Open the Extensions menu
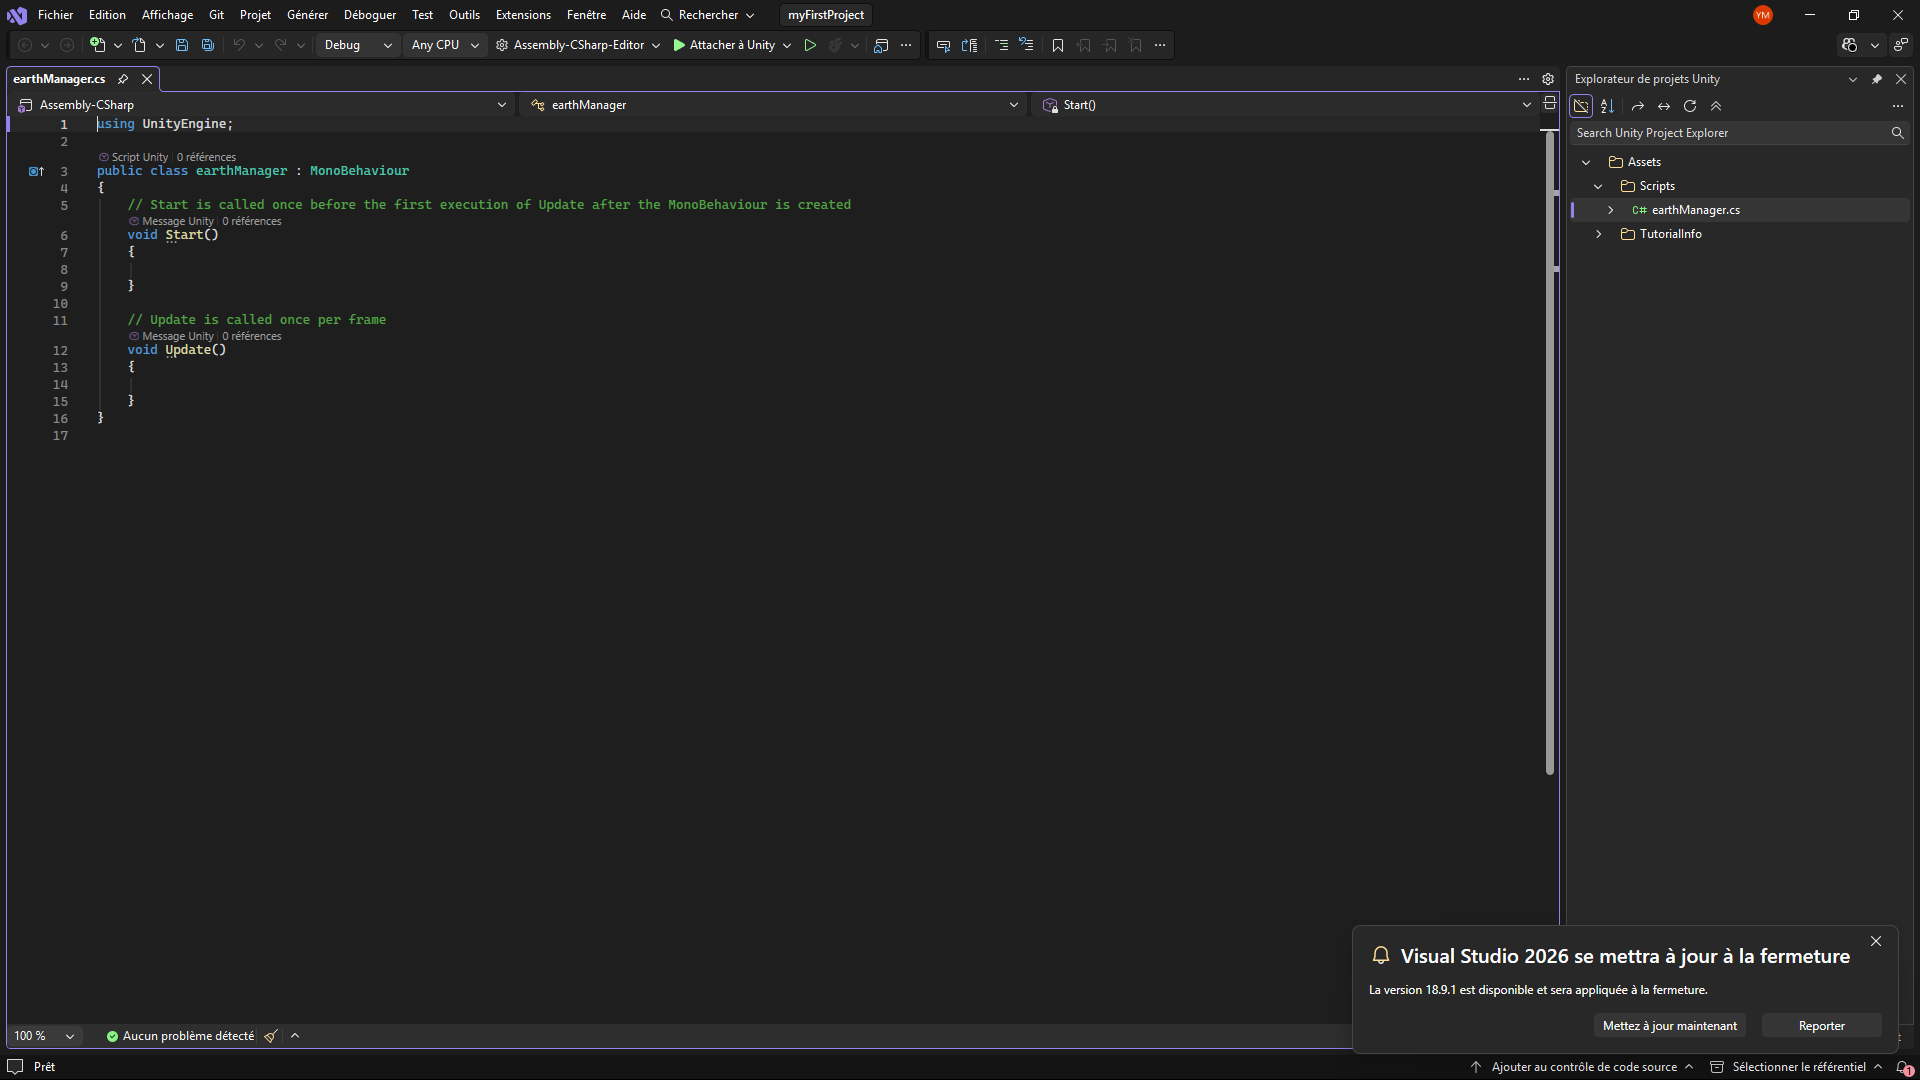 (523, 15)
